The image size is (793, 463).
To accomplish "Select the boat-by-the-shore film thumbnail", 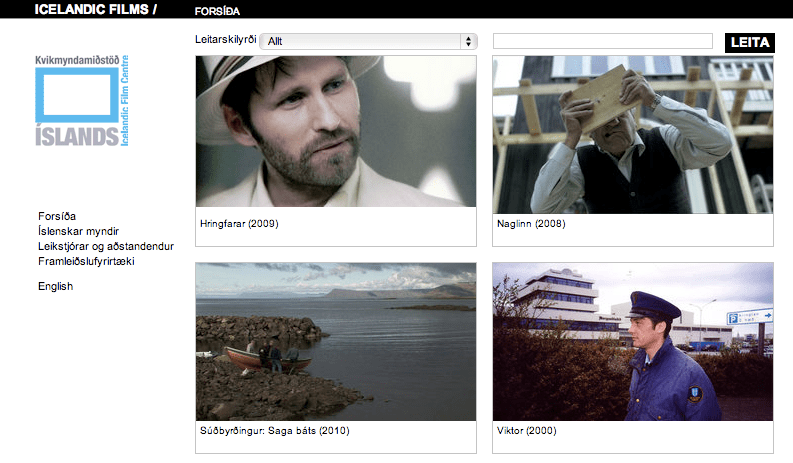I will tap(335, 341).
